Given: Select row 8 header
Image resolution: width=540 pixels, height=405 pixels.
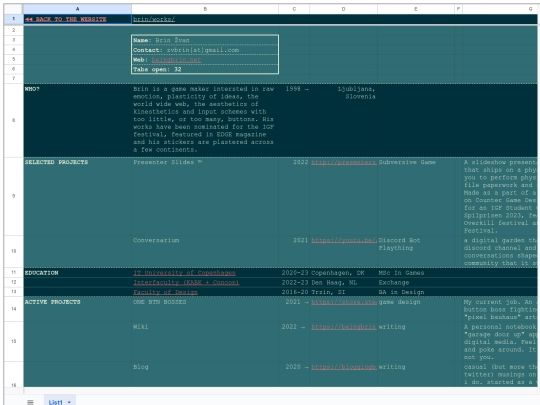Looking at the screenshot, I should [14, 120].
